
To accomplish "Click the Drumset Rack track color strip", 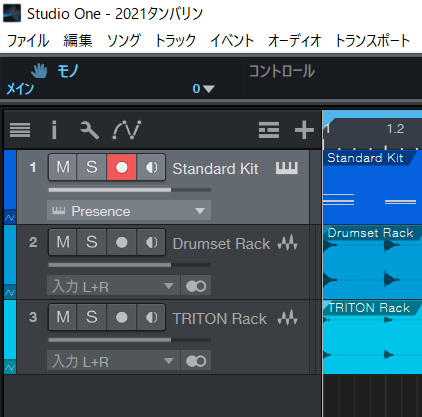I will coord(10,256).
